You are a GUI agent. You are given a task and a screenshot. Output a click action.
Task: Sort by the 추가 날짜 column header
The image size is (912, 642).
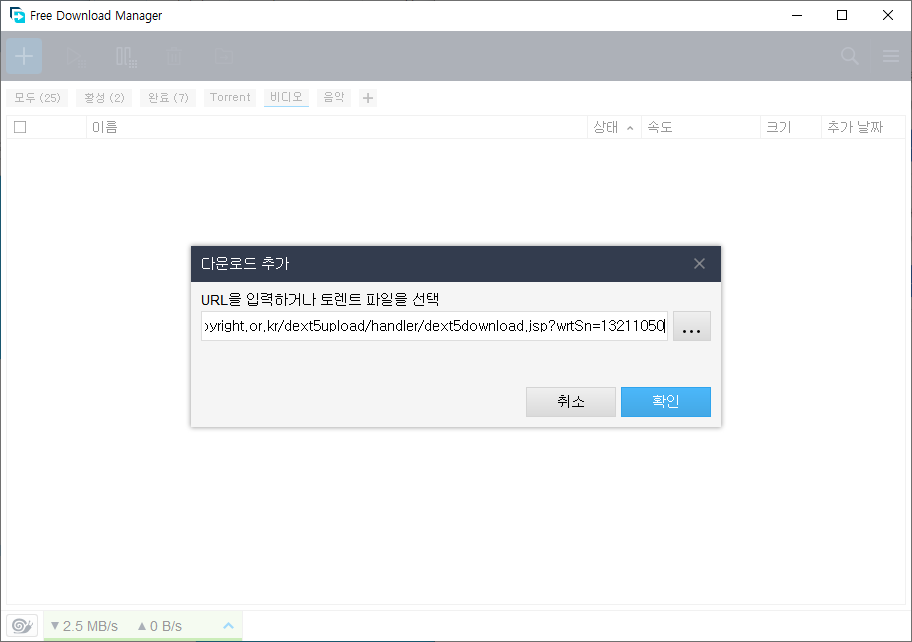pos(863,127)
